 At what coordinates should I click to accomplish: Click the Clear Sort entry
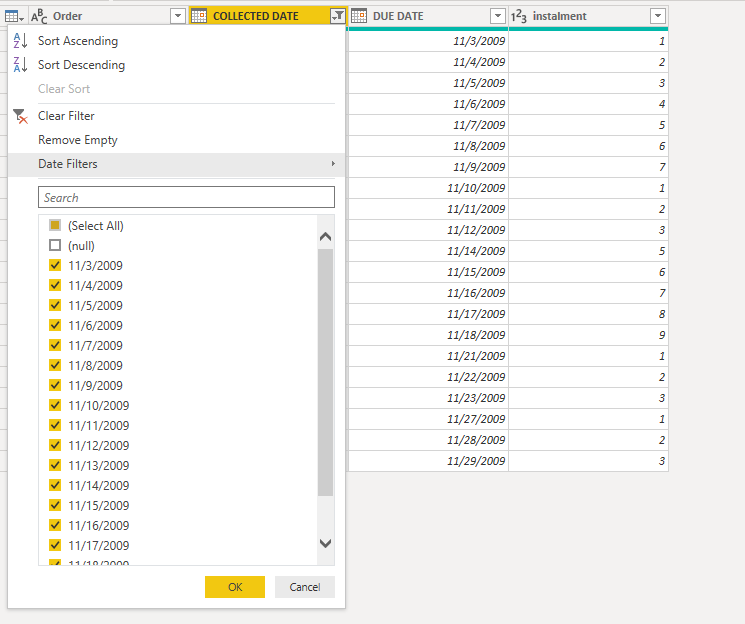(x=64, y=89)
